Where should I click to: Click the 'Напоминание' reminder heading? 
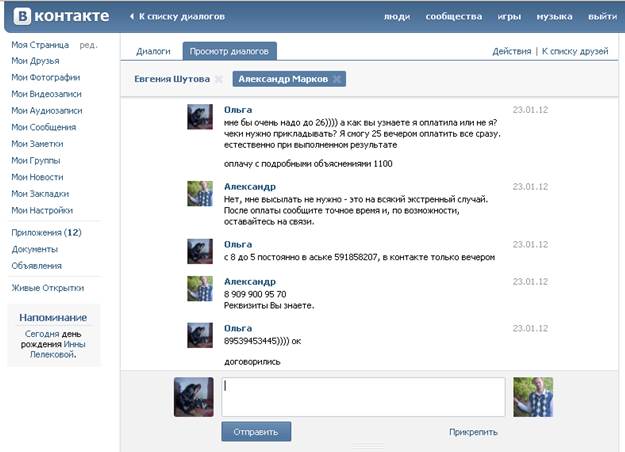(53, 318)
